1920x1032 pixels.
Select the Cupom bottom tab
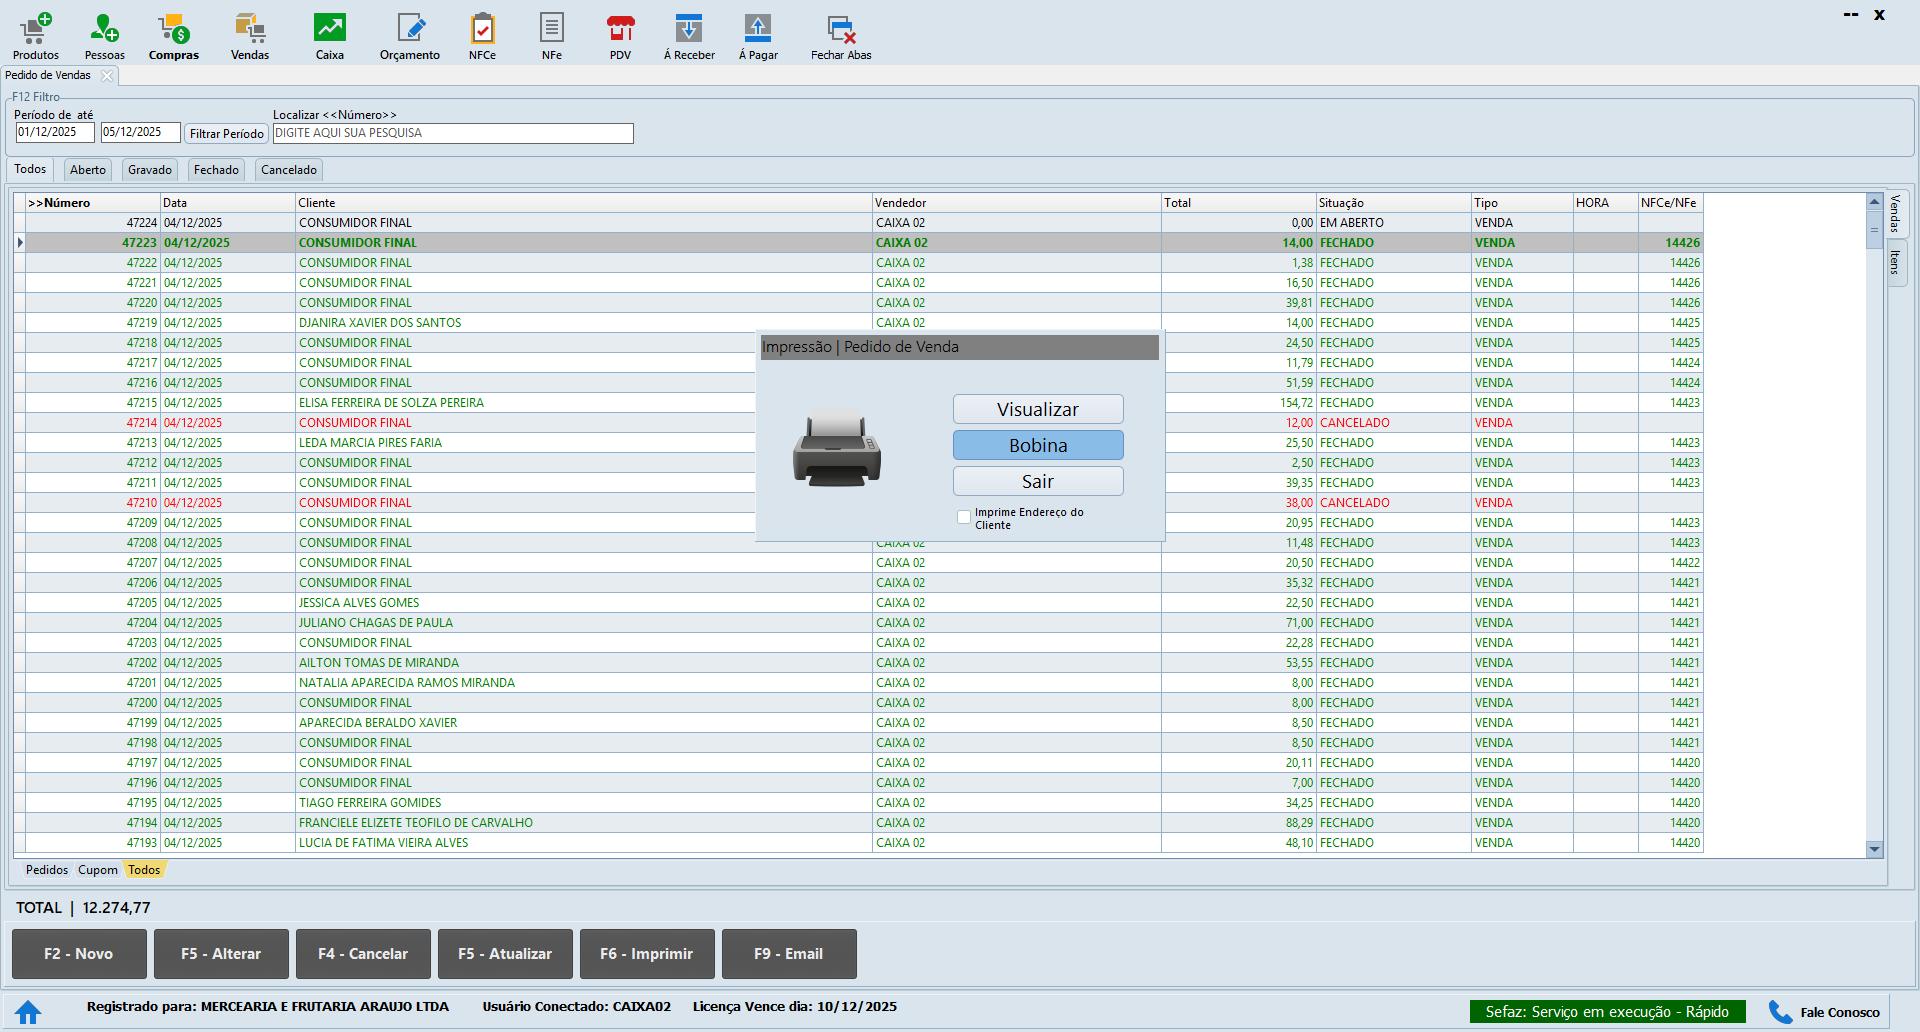click(98, 870)
